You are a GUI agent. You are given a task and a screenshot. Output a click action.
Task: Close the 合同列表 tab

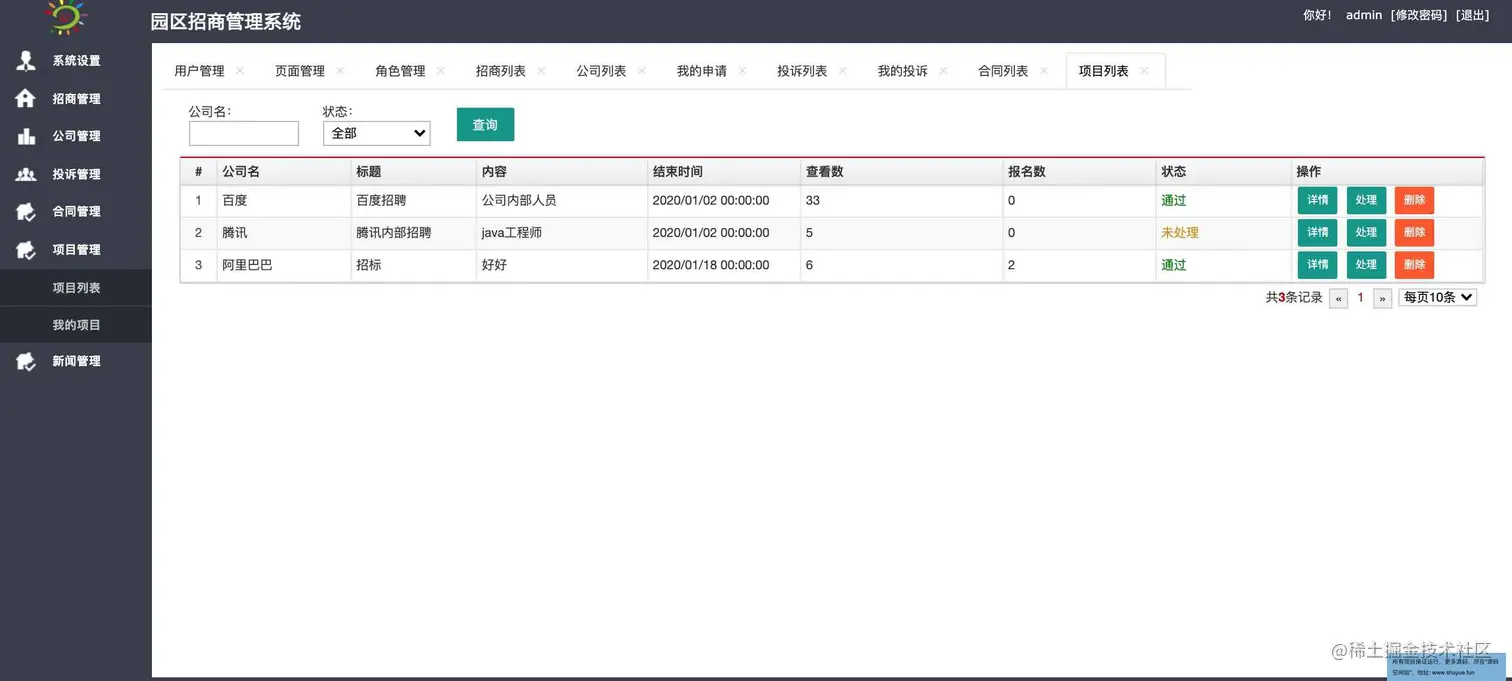[1044, 71]
